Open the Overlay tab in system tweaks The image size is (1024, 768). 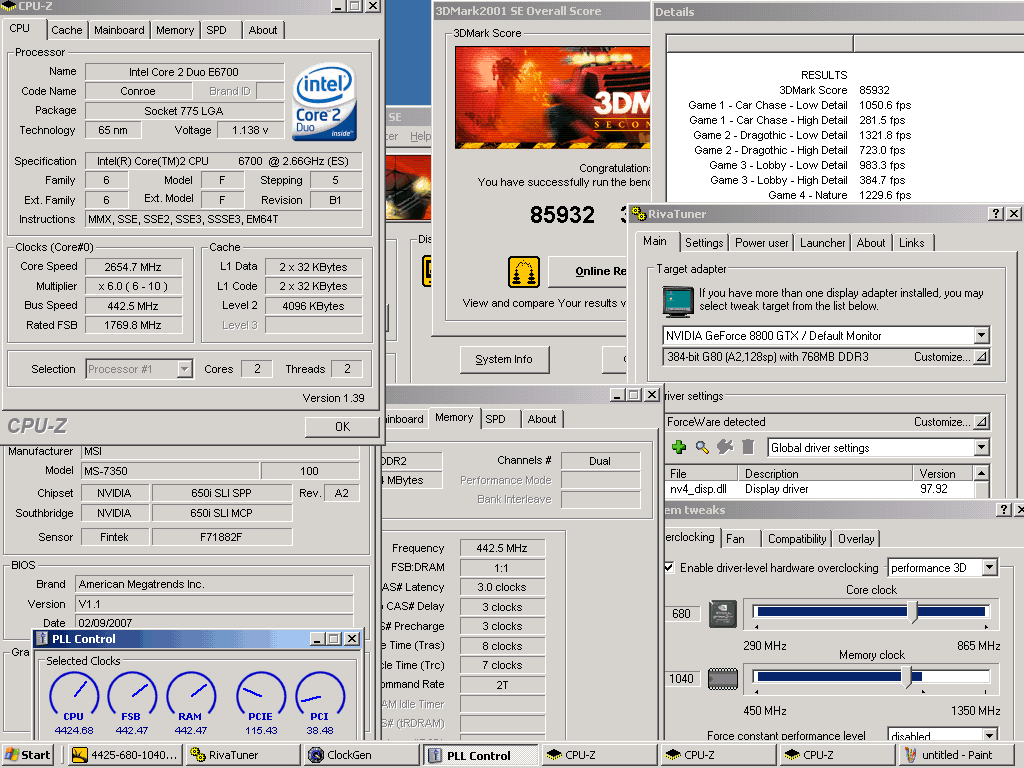[856, 539]
